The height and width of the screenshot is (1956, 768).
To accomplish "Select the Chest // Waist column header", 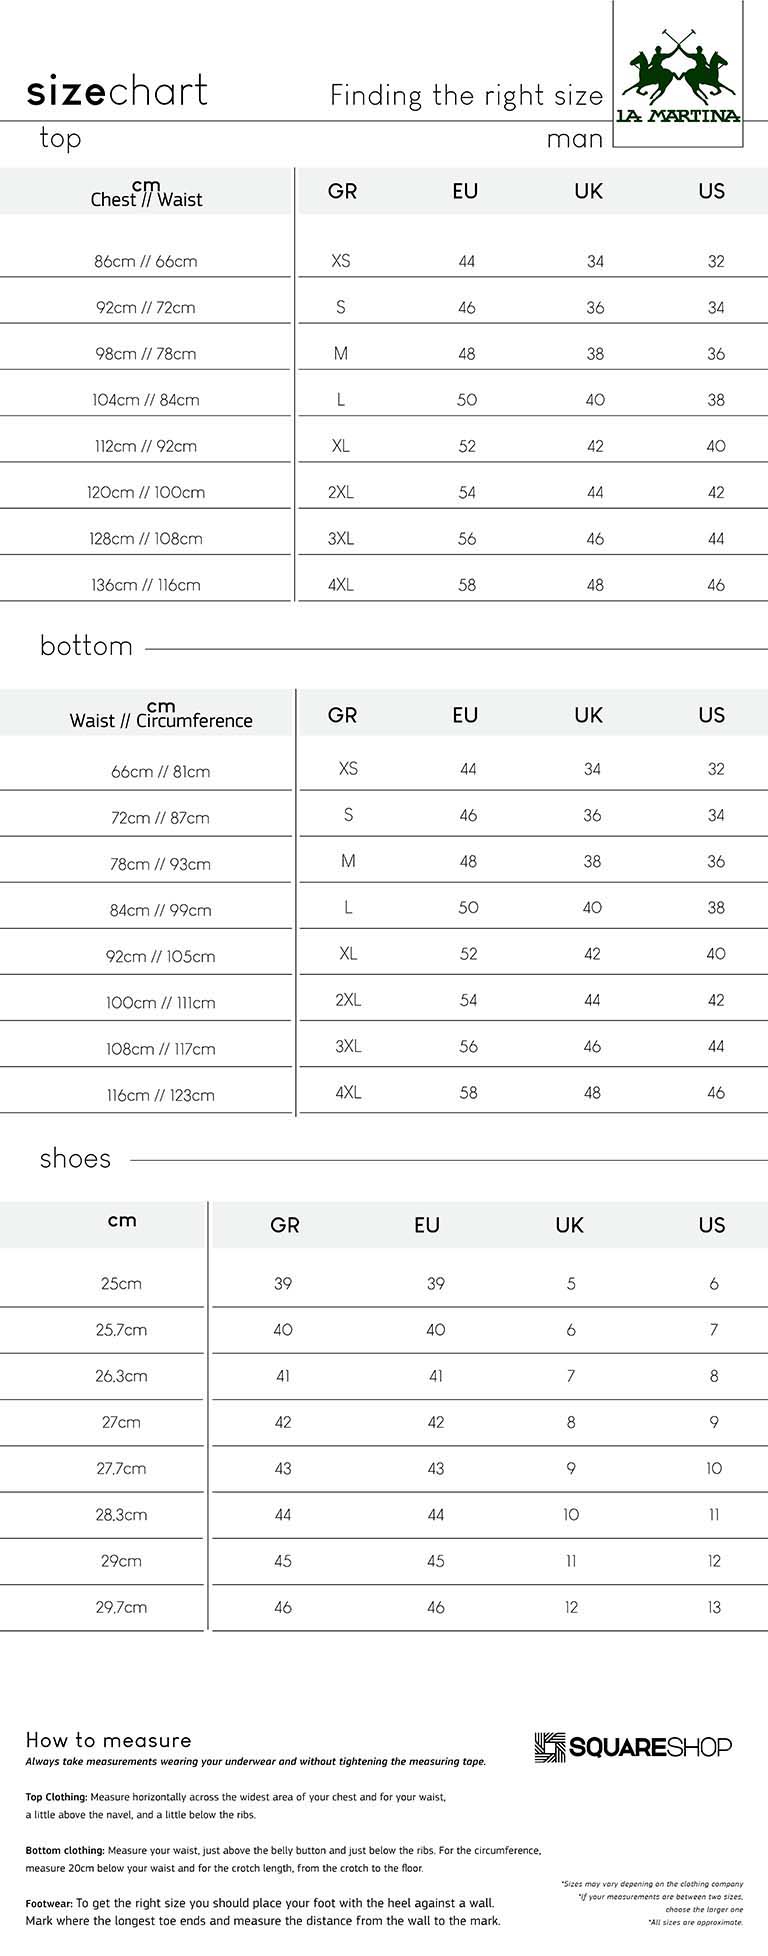I will (x=146, y=193).
